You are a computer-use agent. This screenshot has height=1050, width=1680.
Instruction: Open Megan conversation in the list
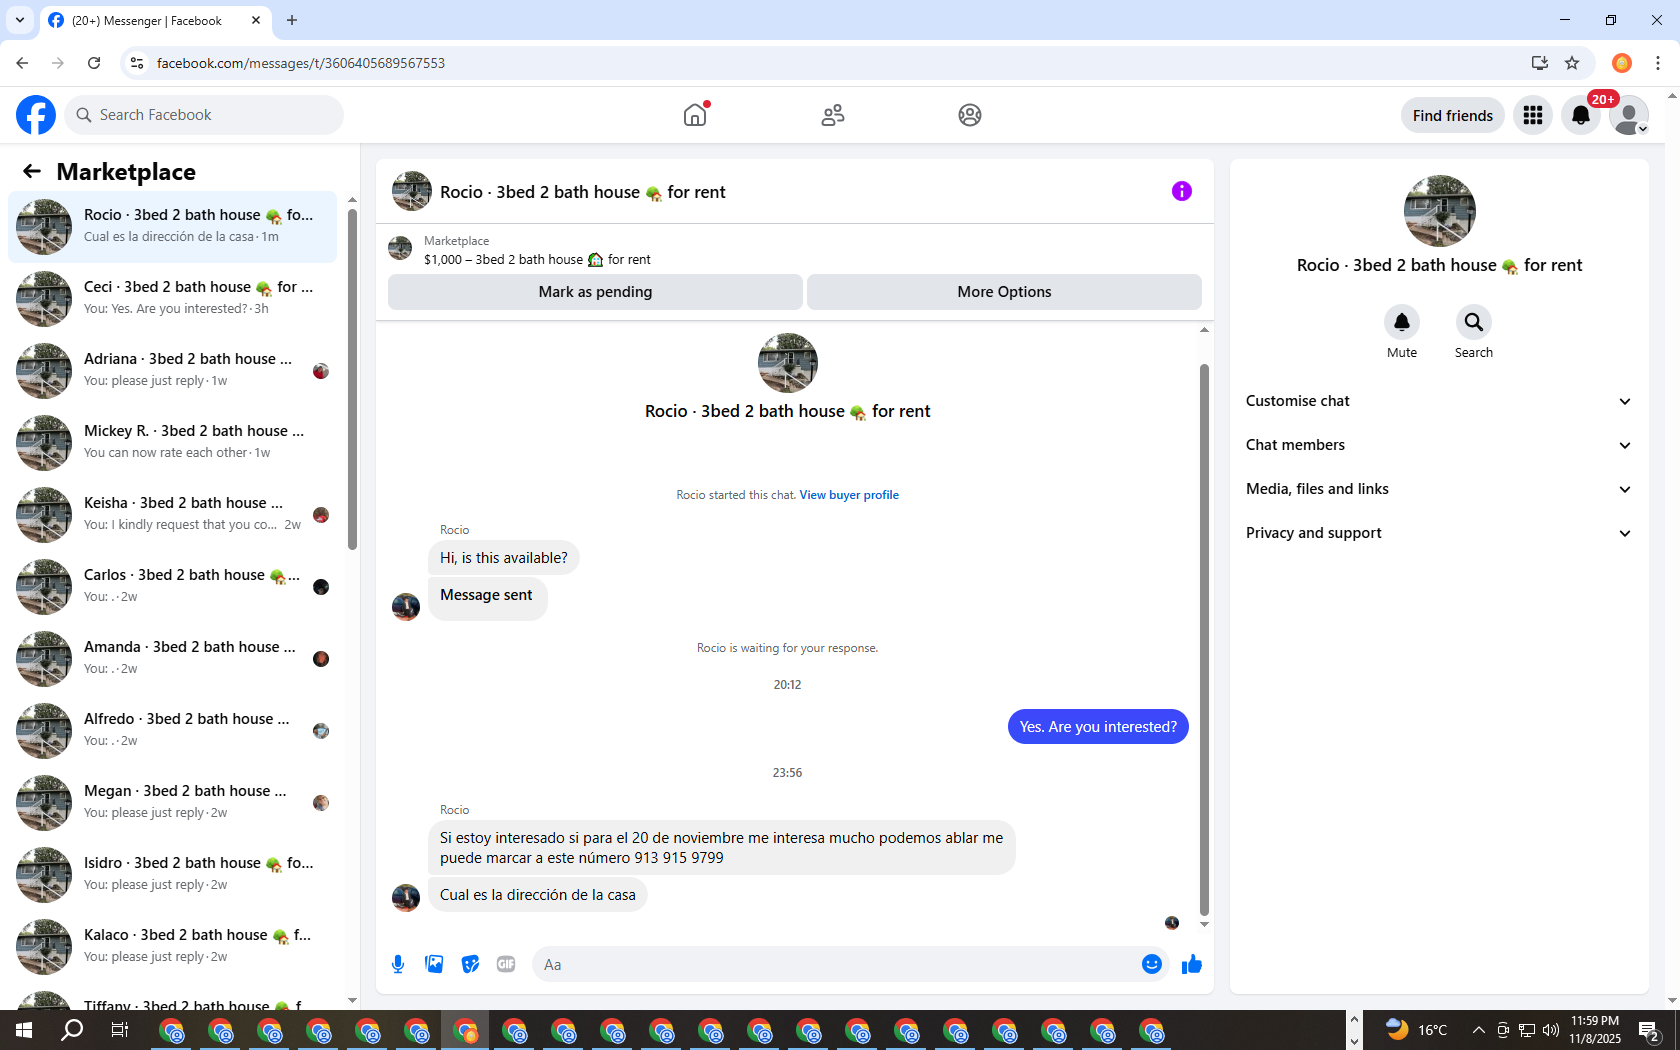pyautogui.click(x=172, y=803)
